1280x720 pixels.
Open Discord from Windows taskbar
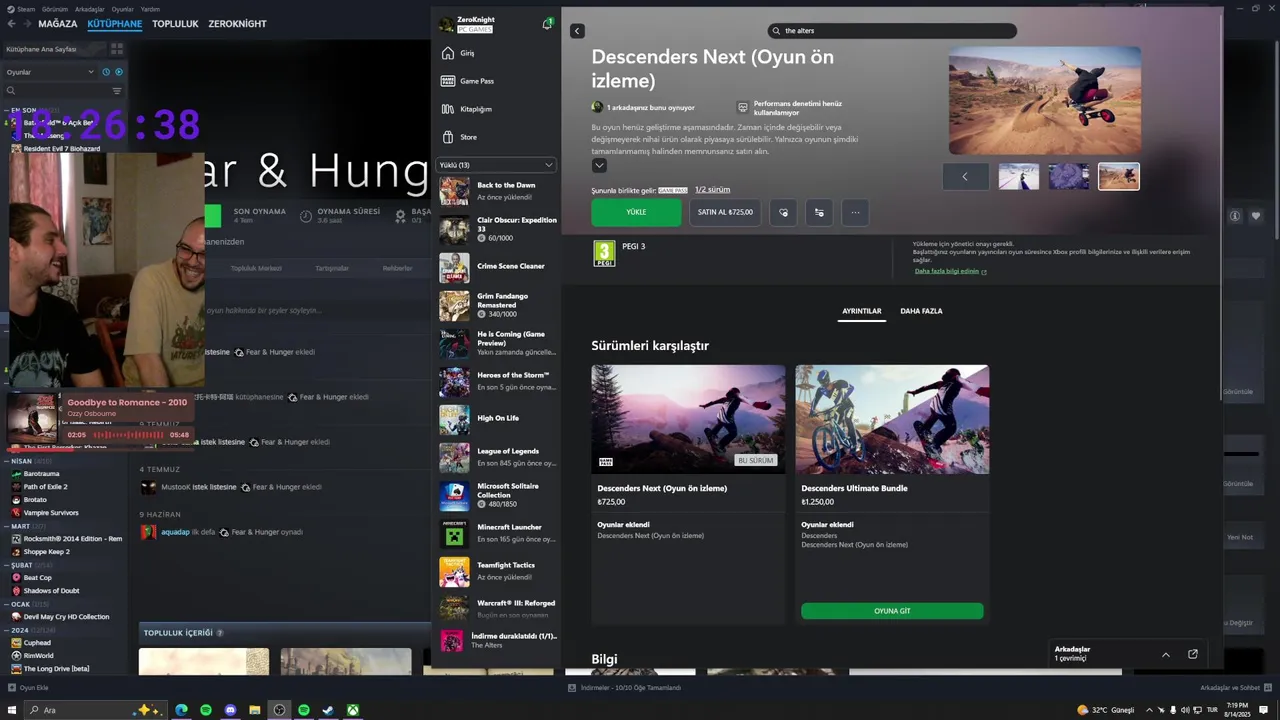(x=230, y=710)
